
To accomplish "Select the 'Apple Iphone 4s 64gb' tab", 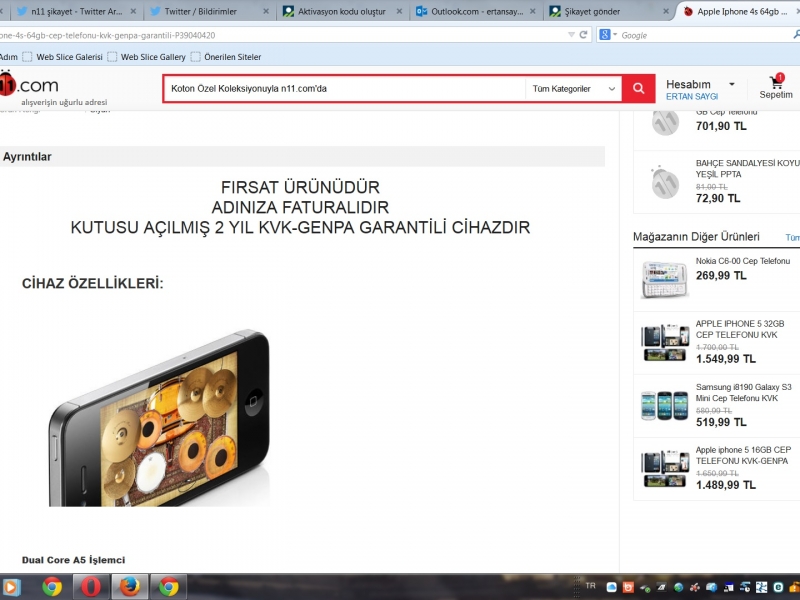I will pos(740,11).
